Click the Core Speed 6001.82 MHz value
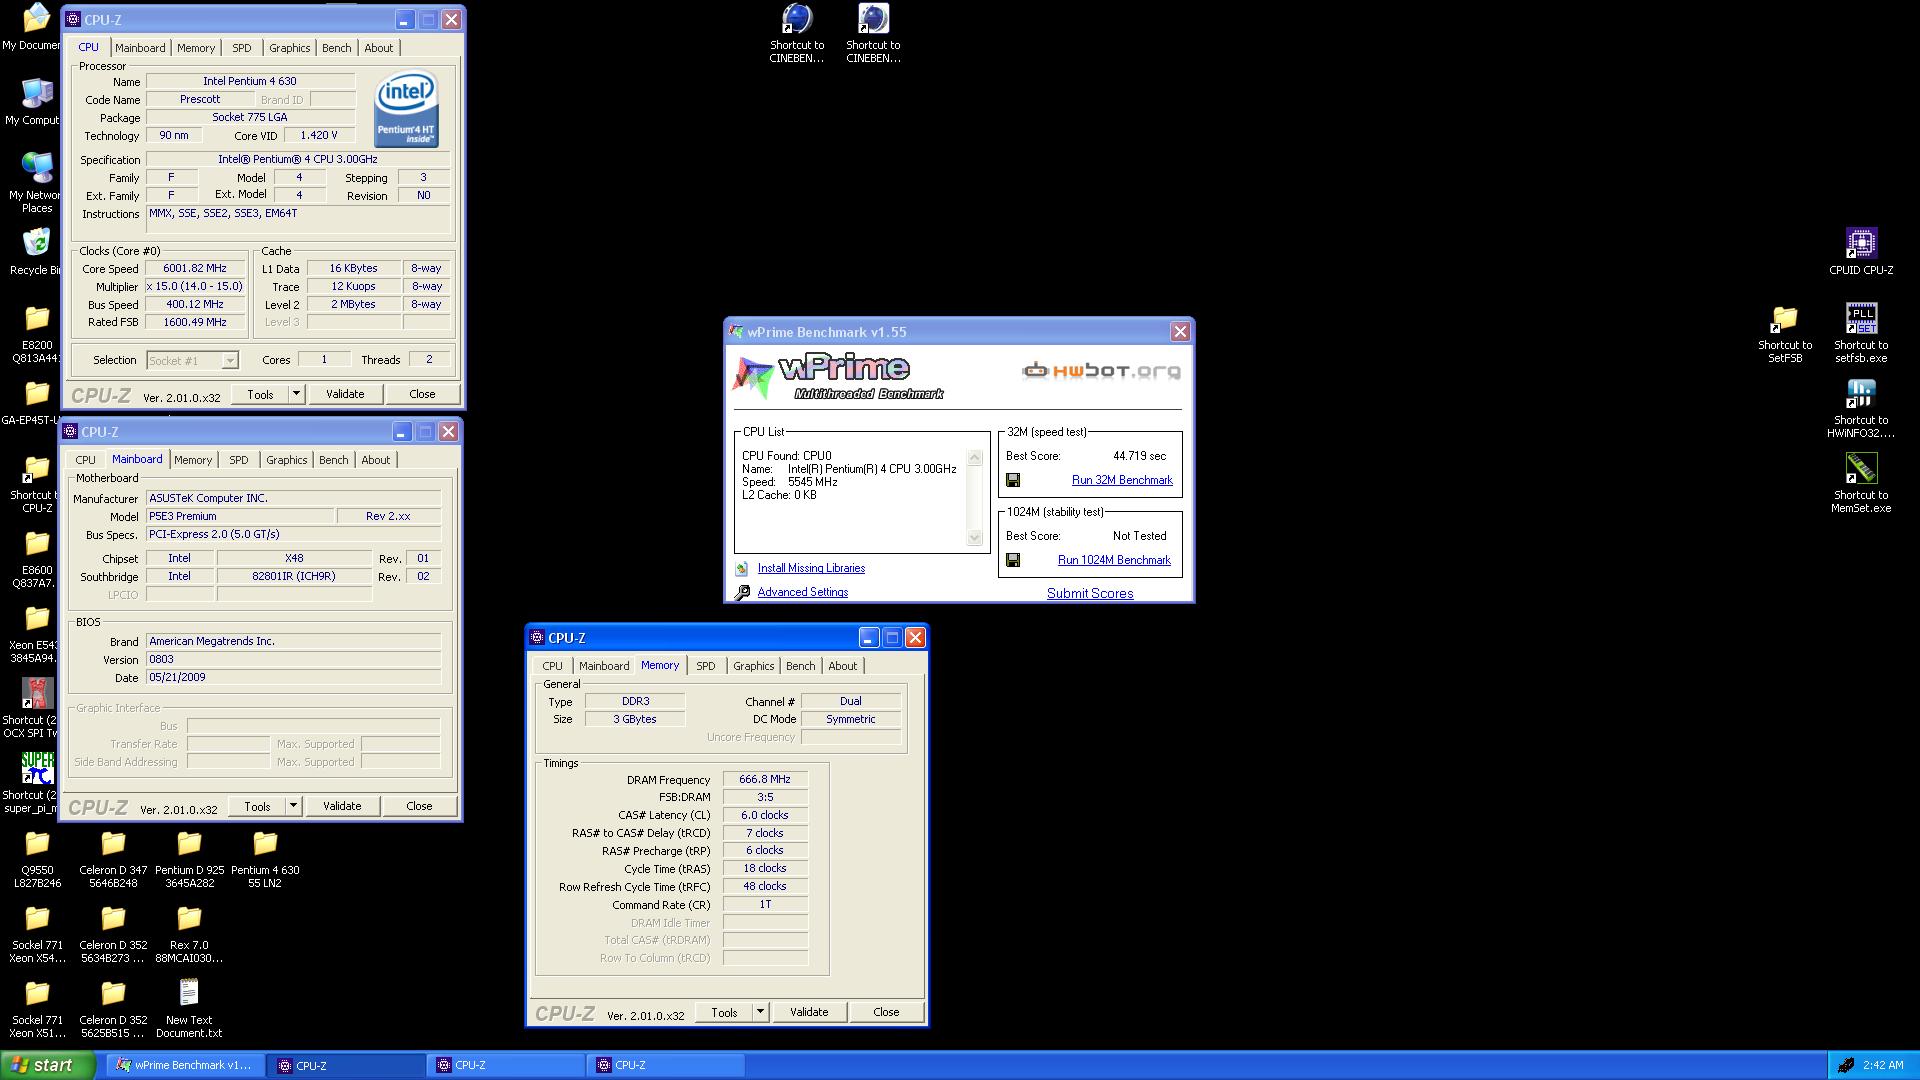This screenshot has height=1080, width=1920. [195, 268]
